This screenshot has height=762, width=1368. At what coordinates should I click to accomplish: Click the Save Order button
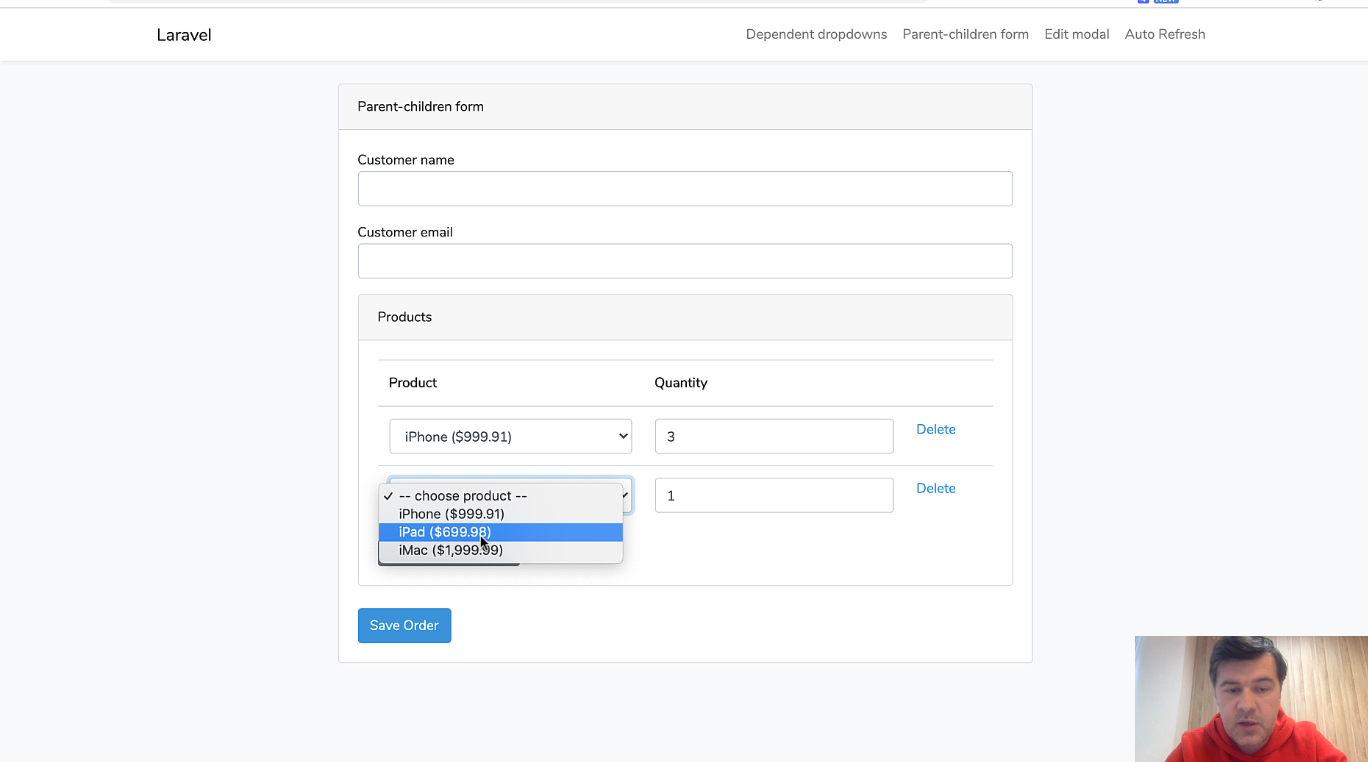coord(404,625)
